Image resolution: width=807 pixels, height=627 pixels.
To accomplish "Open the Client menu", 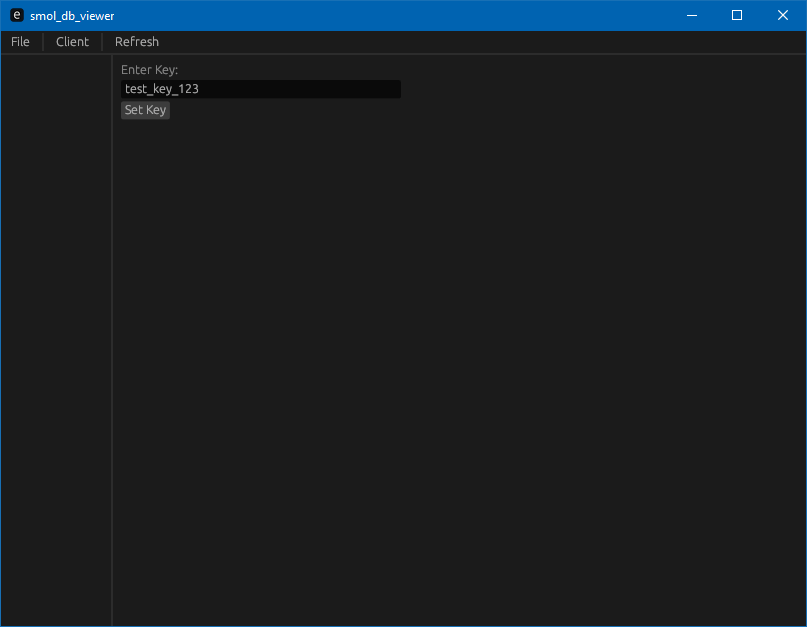I will [72, 42].
